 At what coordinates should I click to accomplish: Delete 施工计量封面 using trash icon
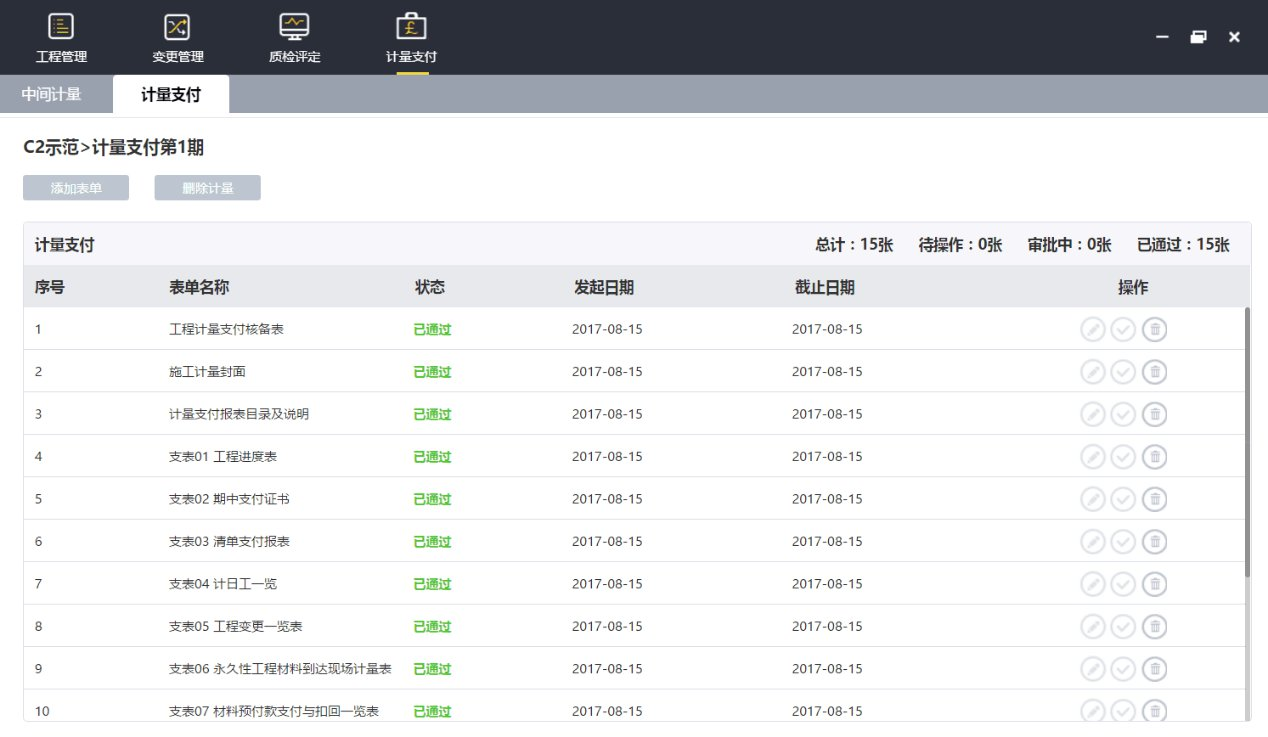point(1155,372)
